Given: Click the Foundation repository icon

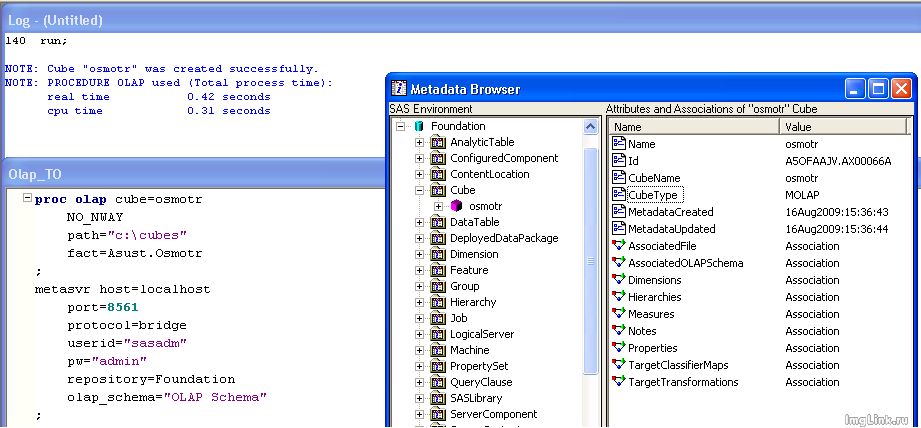Looking at the screenshot, I should click(x=419, y=126).
